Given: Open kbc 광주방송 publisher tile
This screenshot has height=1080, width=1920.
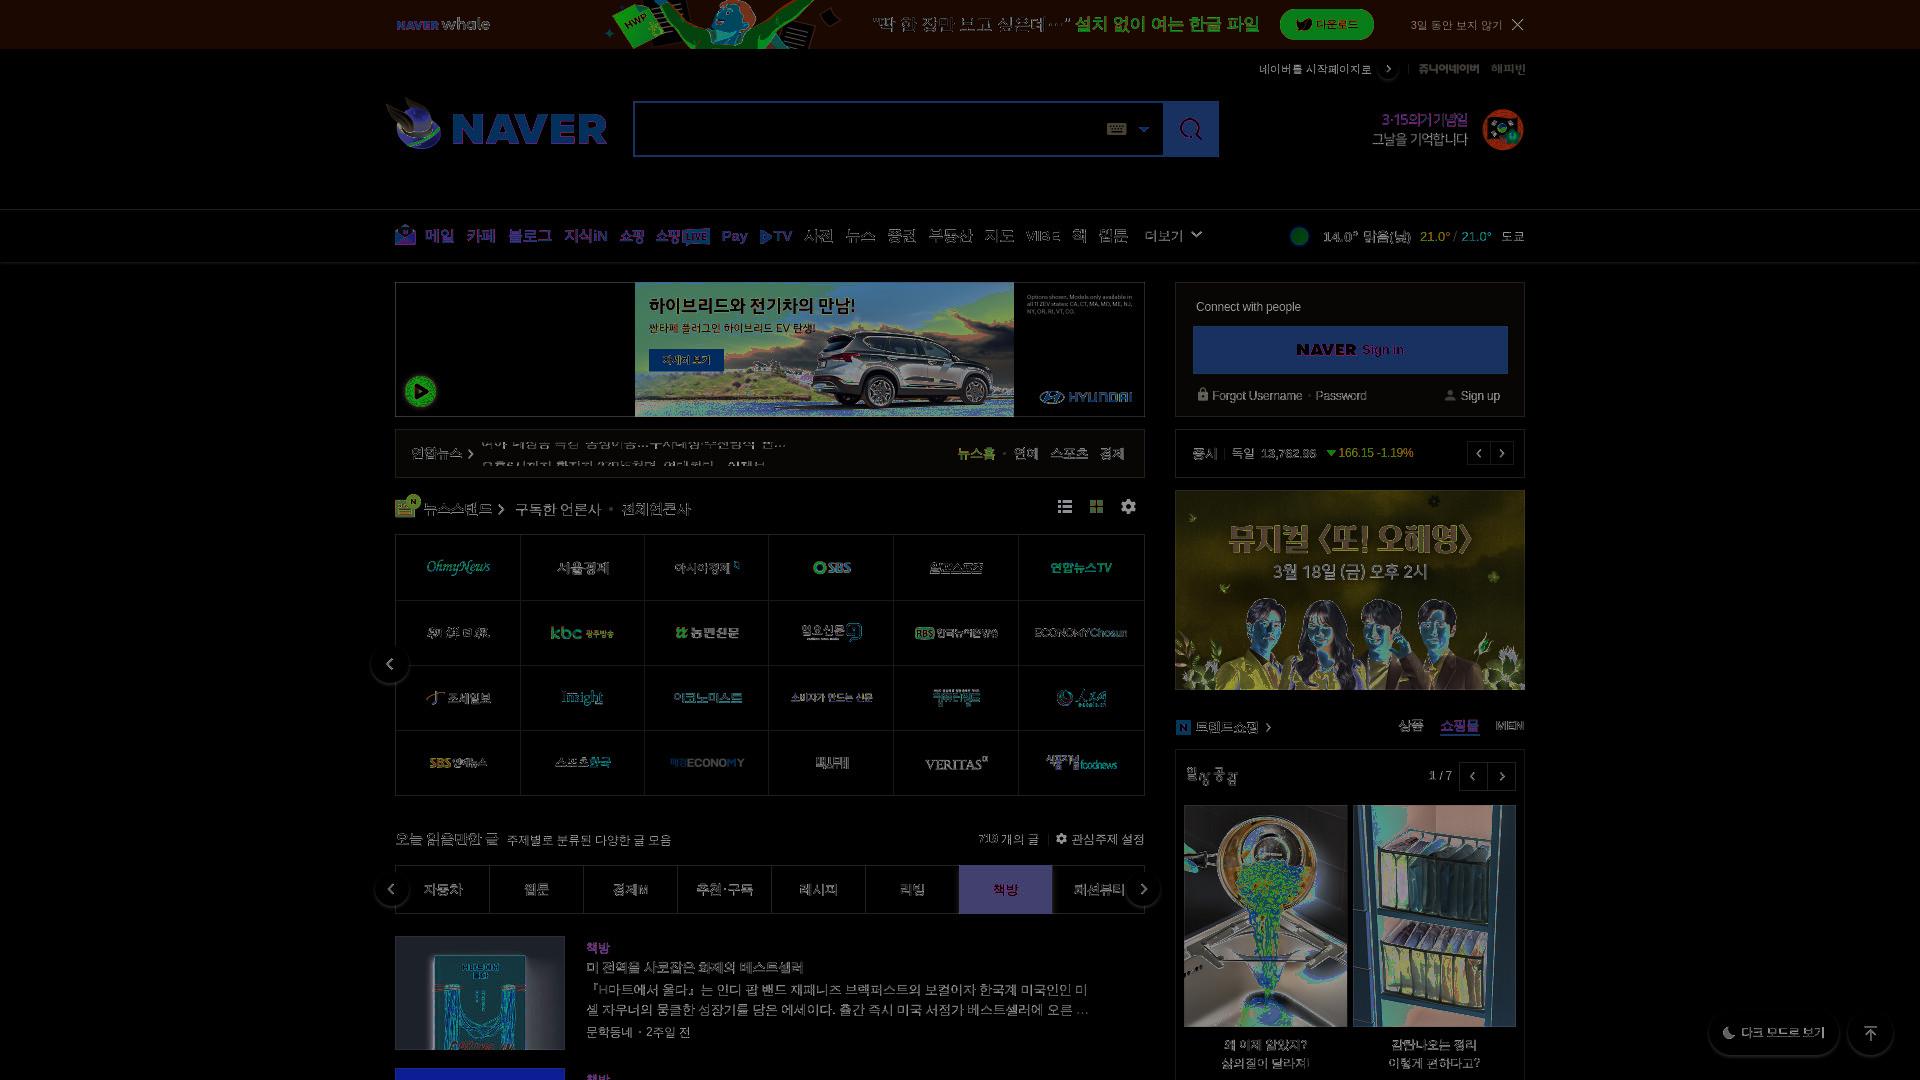Looking at the screenshot, I should [x=582, y=632].
